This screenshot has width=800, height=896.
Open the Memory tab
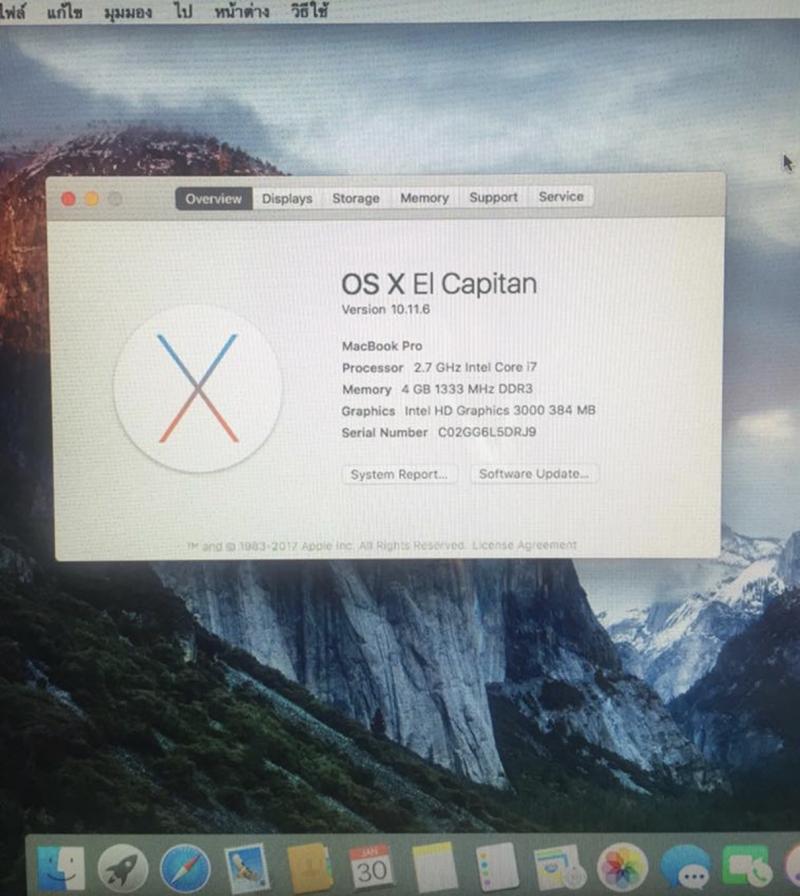pyautogui.click(x=424, y=198)
